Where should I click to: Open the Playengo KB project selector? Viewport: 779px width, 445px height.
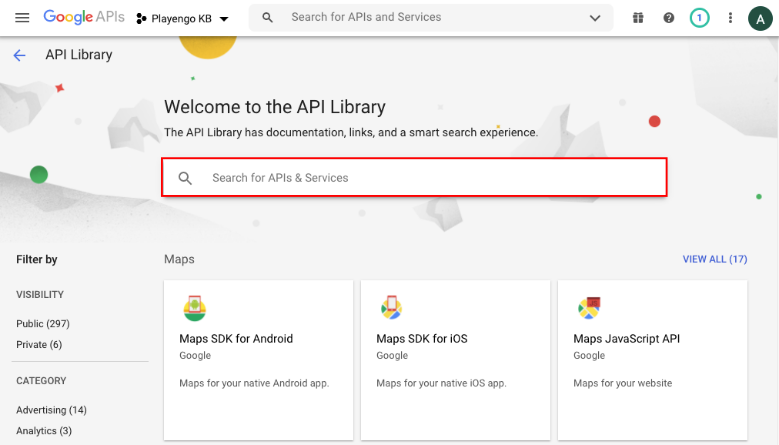(182, 19)
